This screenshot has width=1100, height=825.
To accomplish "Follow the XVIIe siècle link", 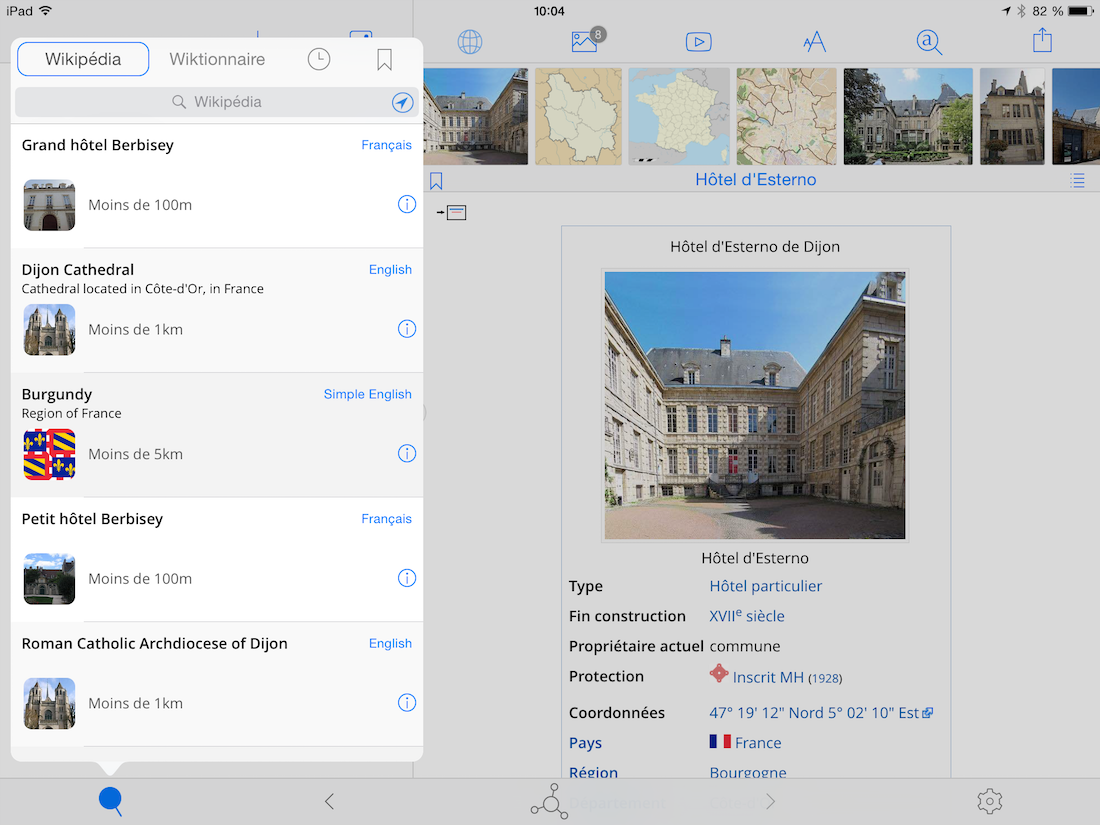I will (x=746, y=616).
